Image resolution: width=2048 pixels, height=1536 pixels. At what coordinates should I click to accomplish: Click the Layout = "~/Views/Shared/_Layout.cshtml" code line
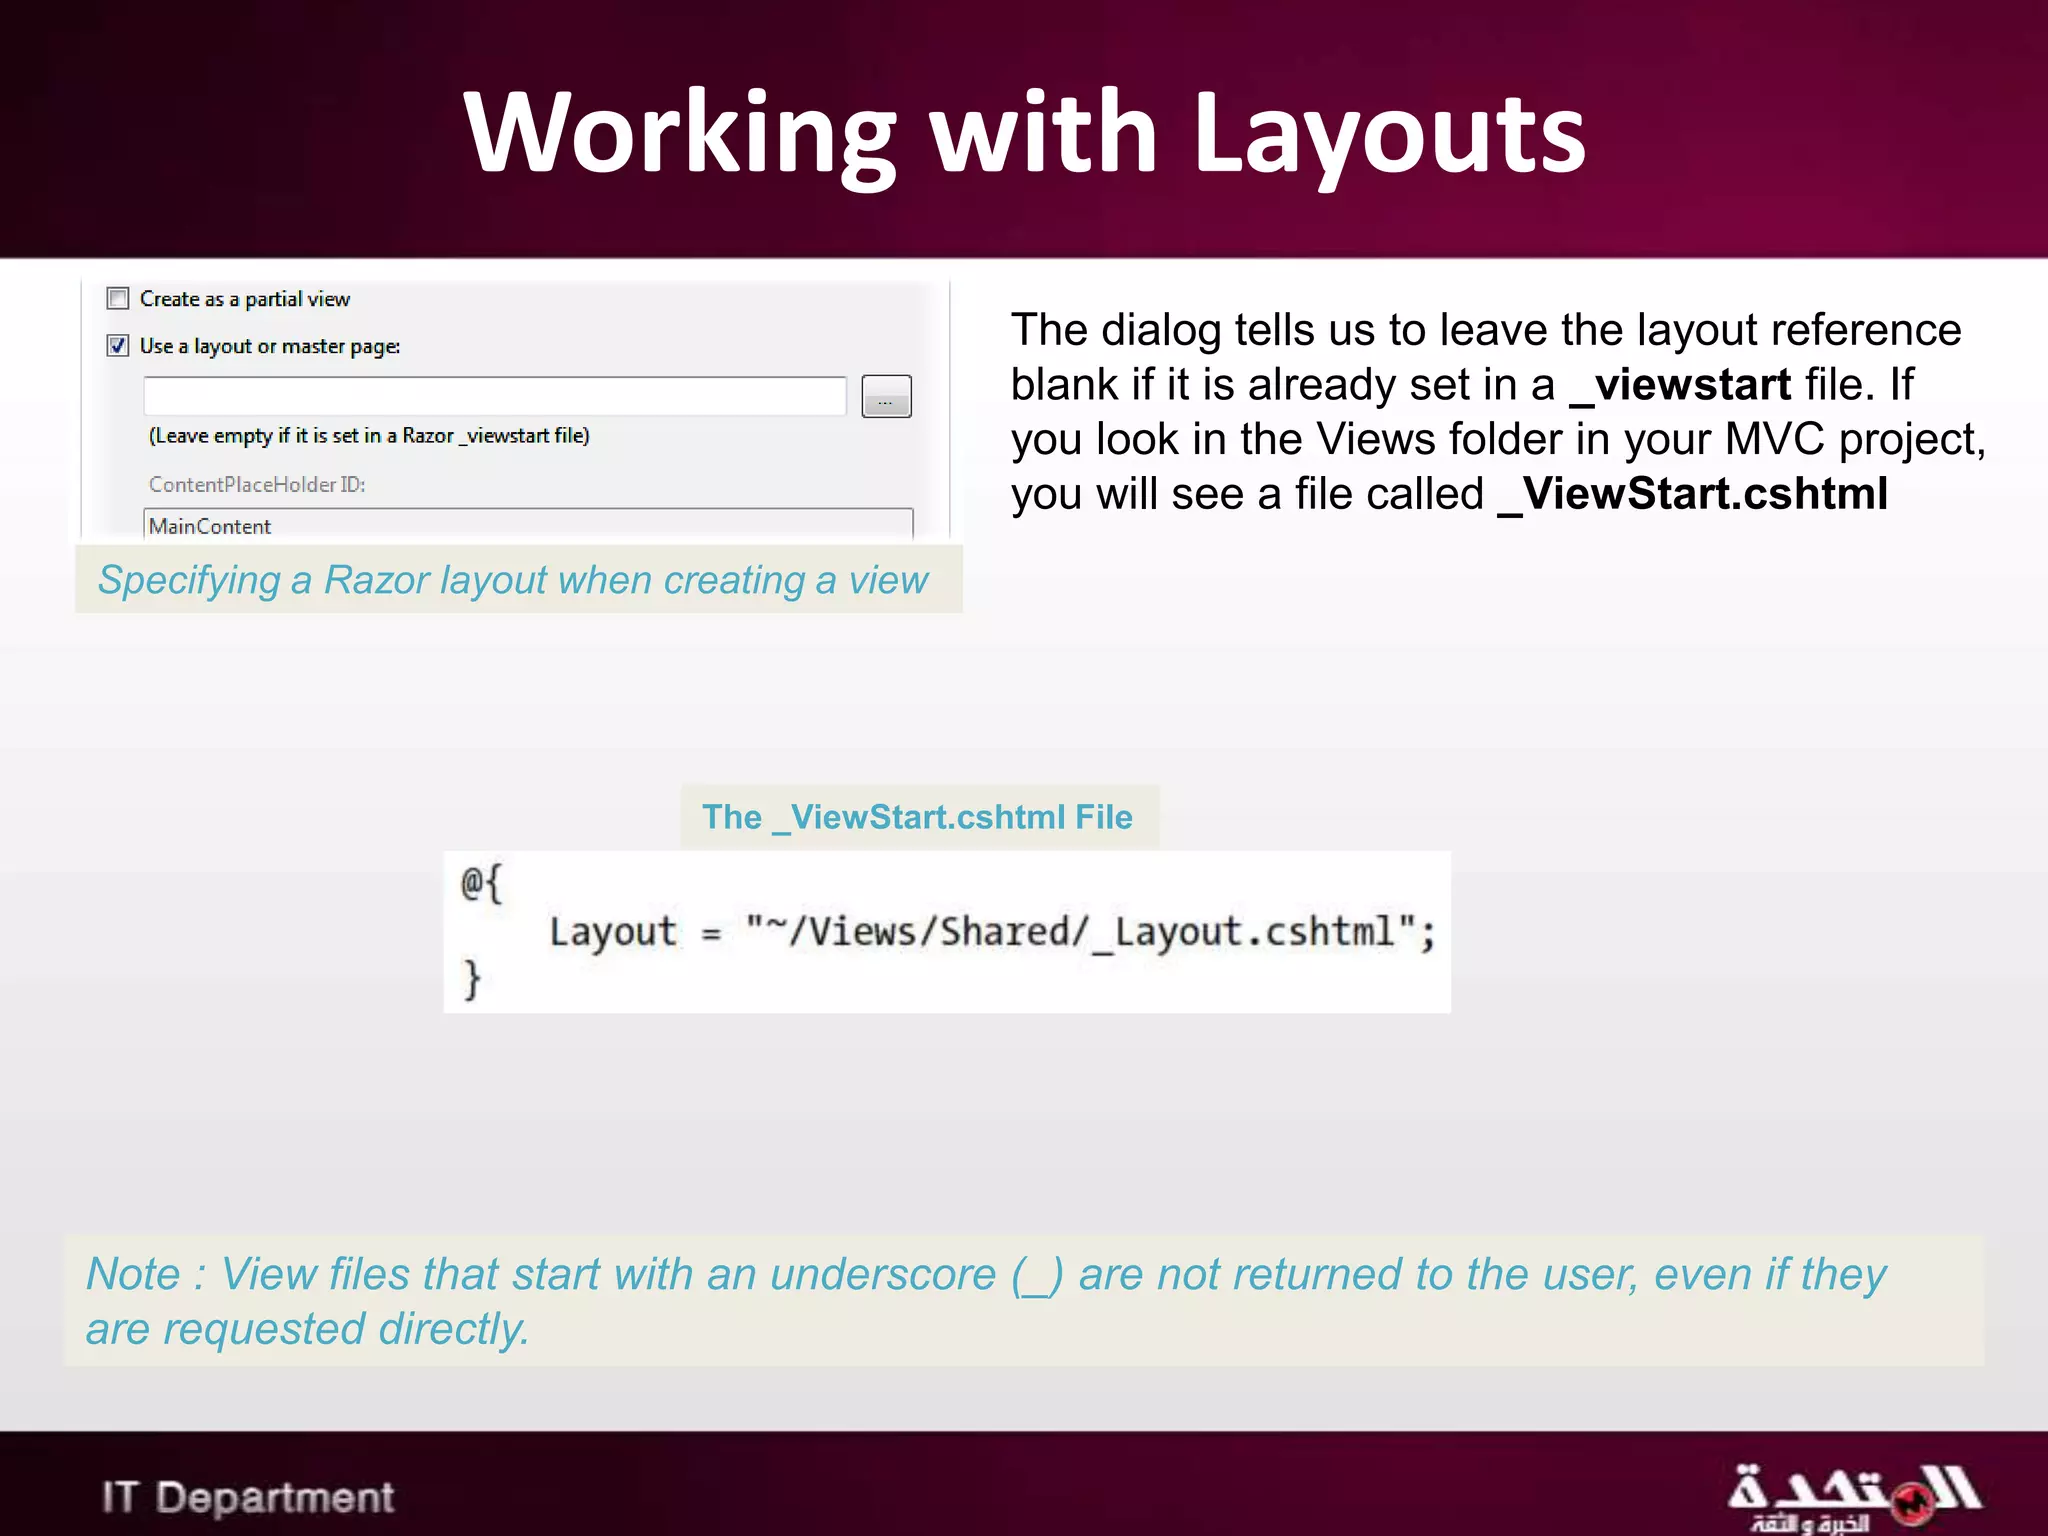(992, 932)
